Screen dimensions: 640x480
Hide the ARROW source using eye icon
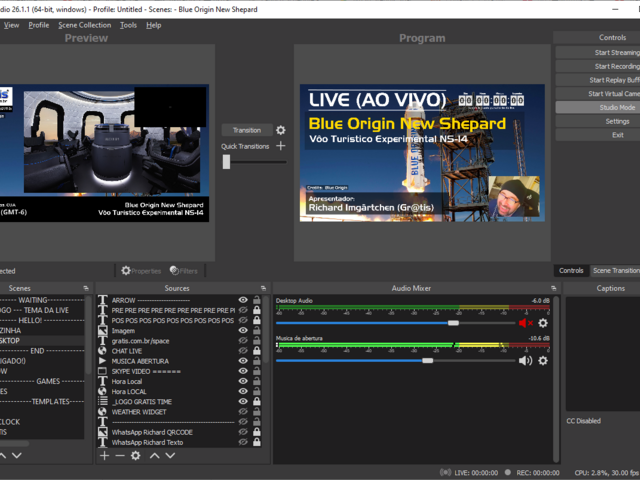tap(243, 300)
